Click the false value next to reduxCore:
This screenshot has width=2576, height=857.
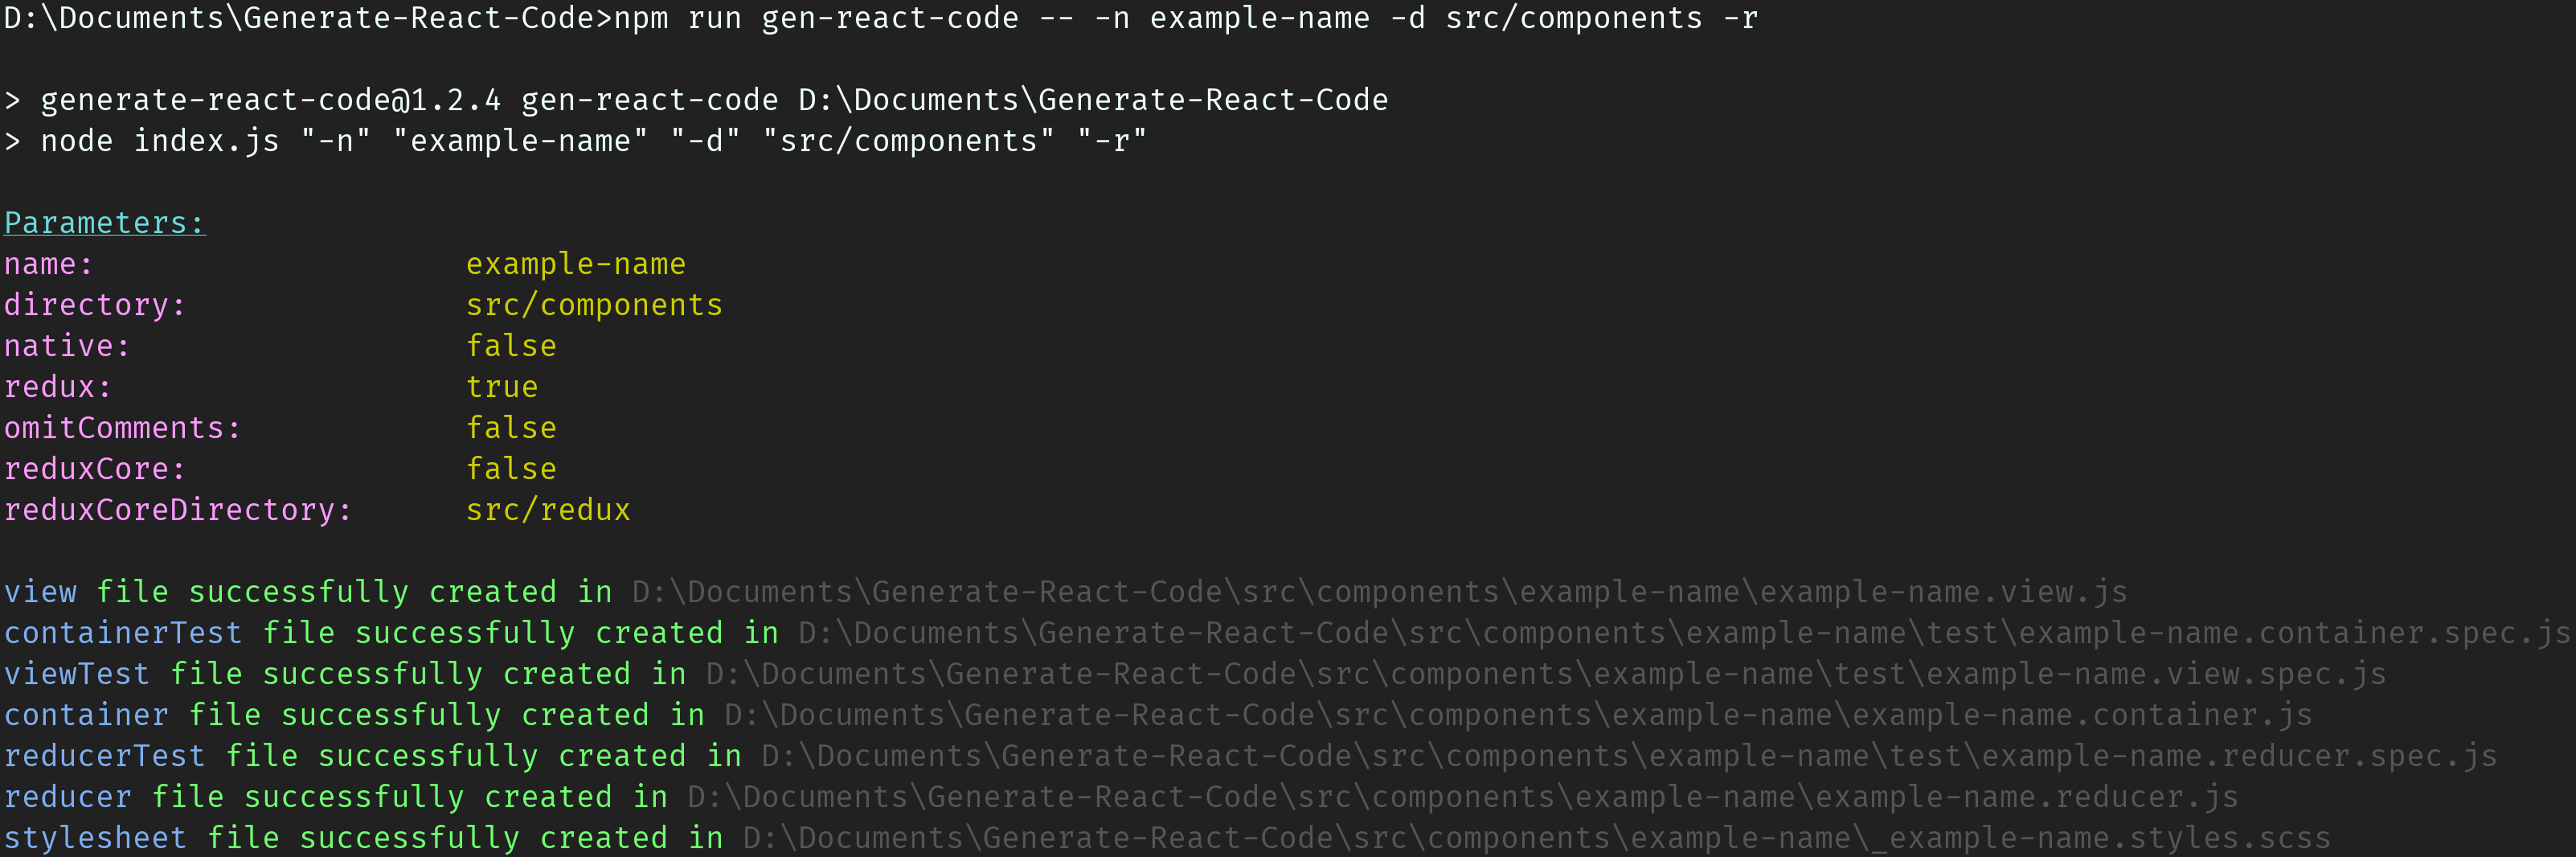511,469
